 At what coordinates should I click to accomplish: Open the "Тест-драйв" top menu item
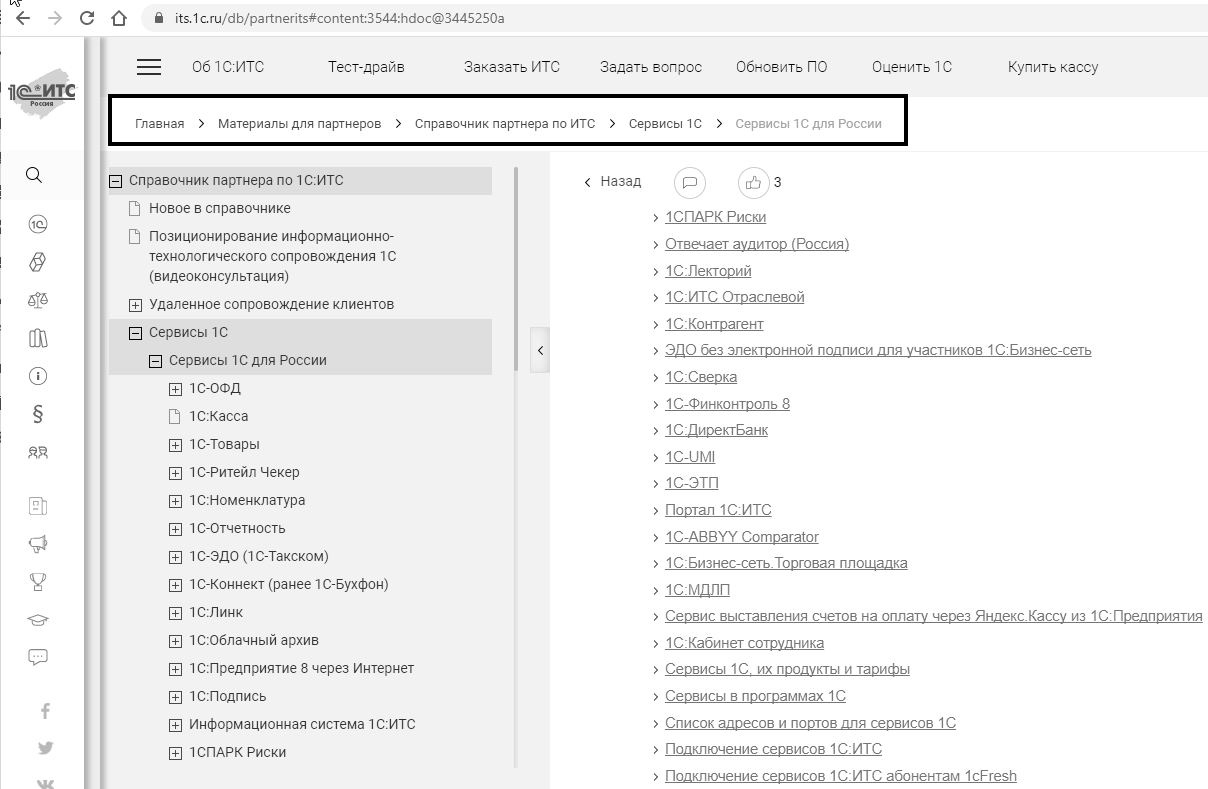point(366,67)
